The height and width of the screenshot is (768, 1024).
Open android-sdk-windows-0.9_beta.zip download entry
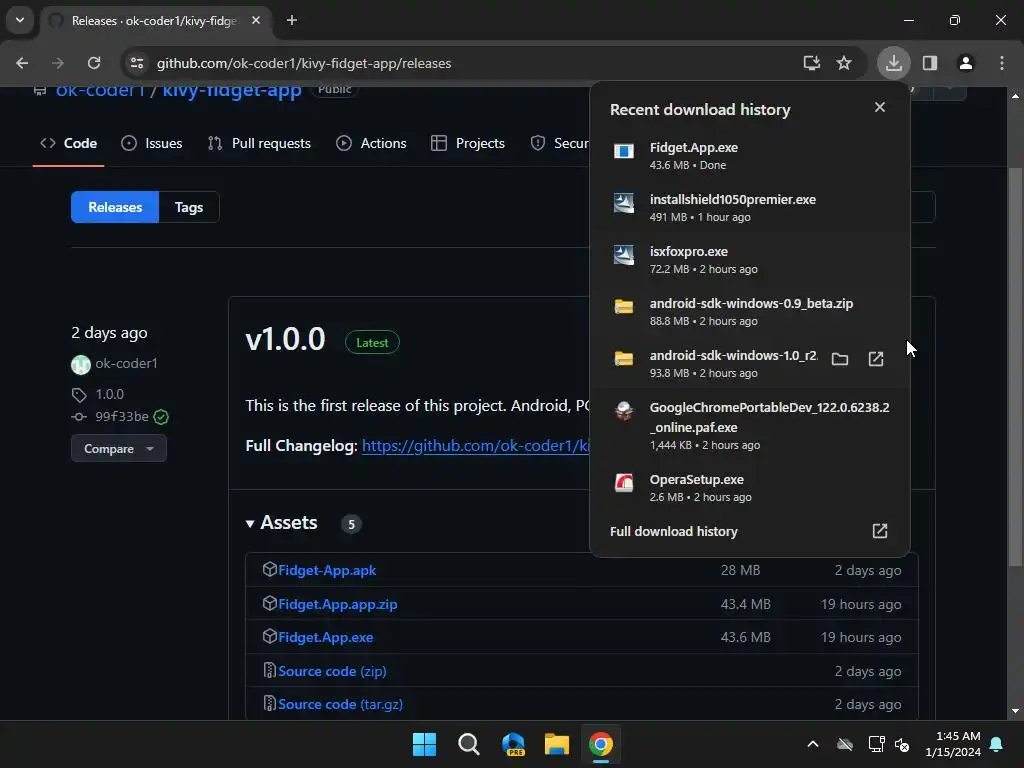coord(750,312)
